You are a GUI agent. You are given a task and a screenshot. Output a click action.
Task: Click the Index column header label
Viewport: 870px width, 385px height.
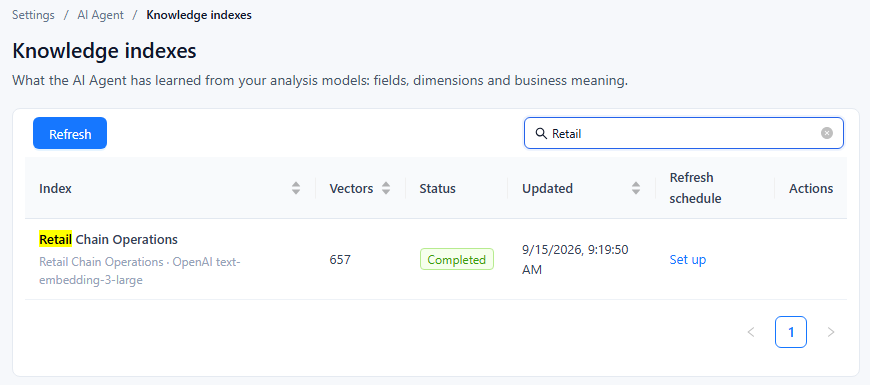point(55,188)
